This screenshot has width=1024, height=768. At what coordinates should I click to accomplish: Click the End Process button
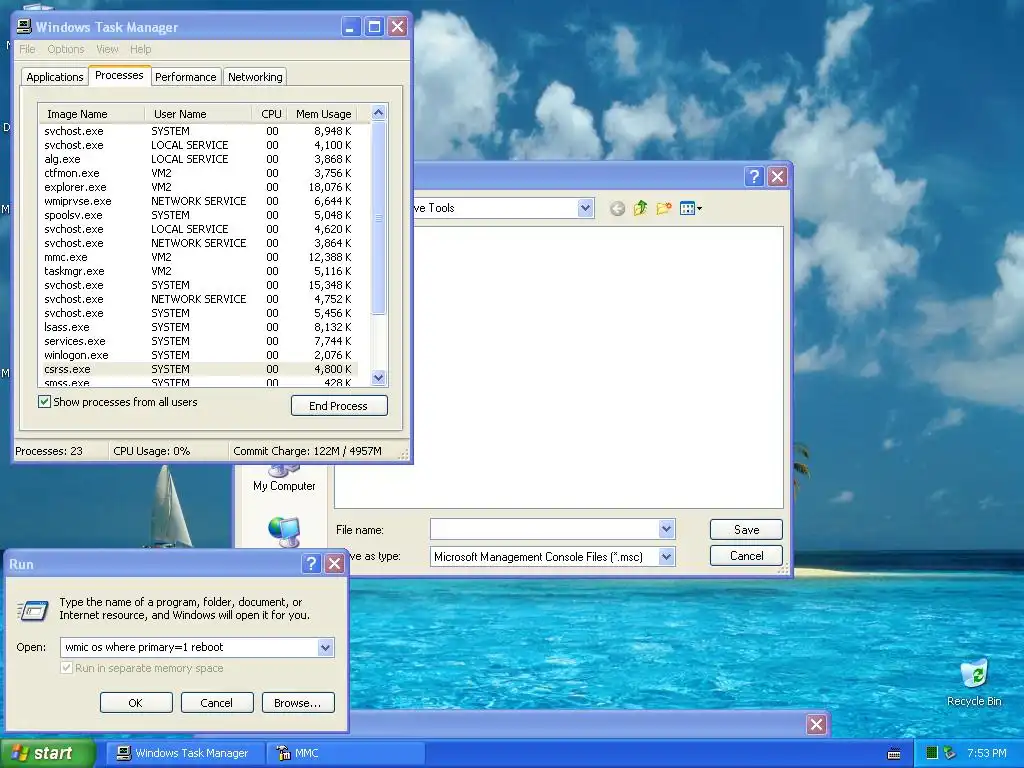coord(339,406)
